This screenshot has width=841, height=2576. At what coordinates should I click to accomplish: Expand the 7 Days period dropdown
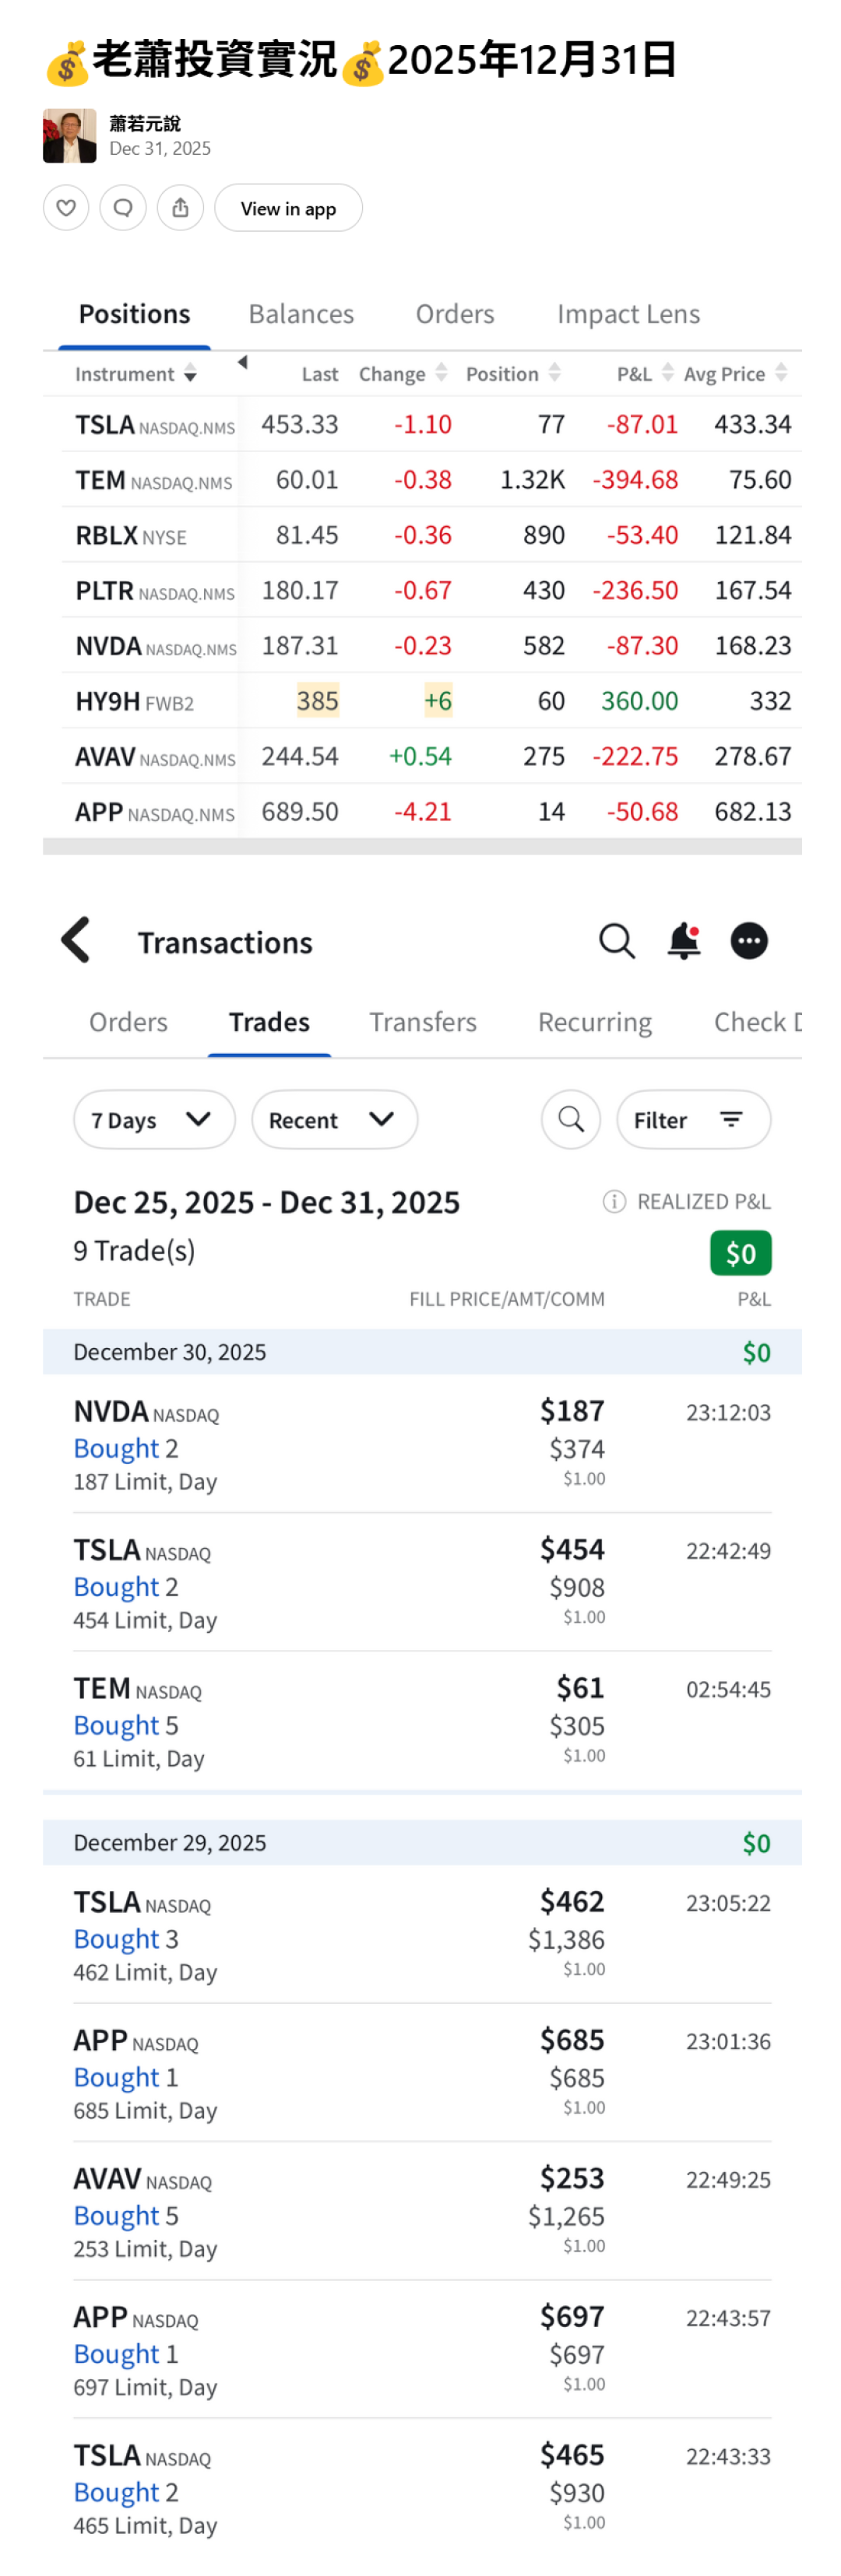click(x=154, y=1119)
